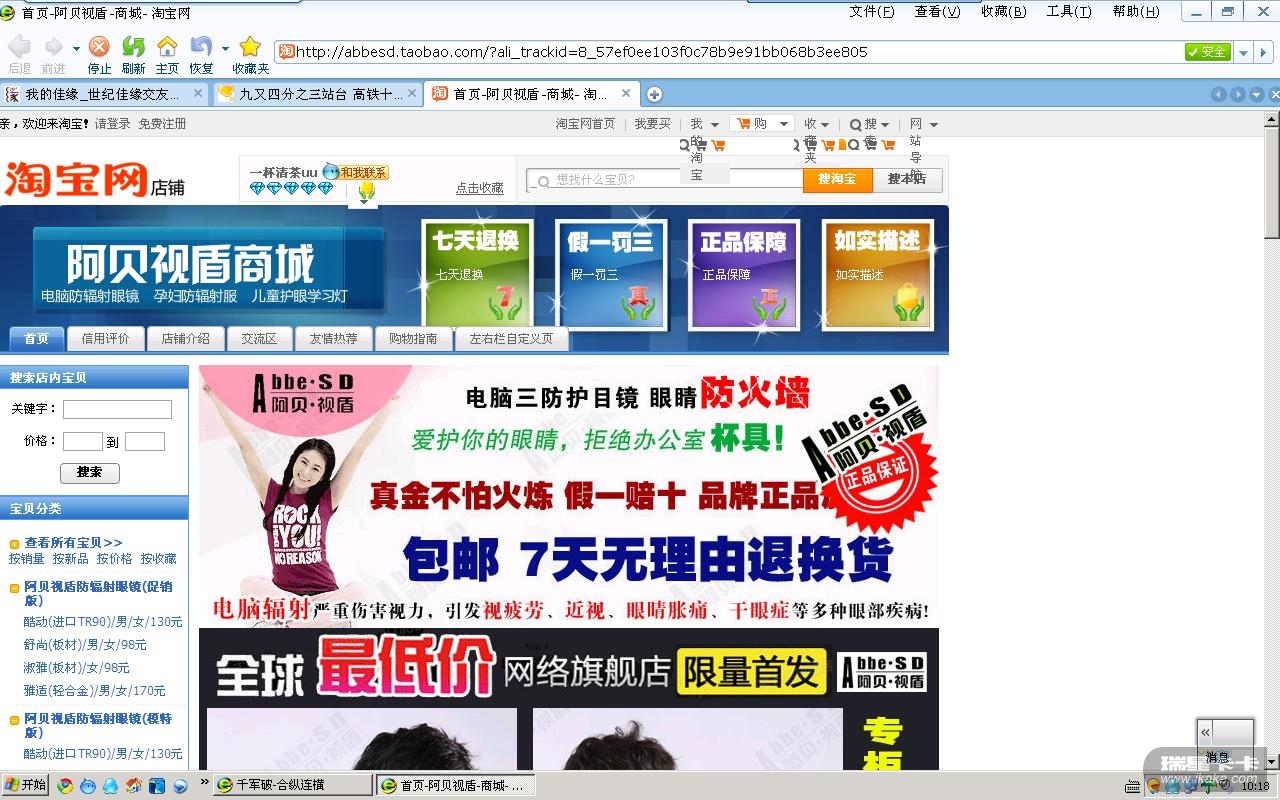This screenshot has height=800, width=1280.
Task: Click the Chrome icon in quick launch
Action: 65,786
